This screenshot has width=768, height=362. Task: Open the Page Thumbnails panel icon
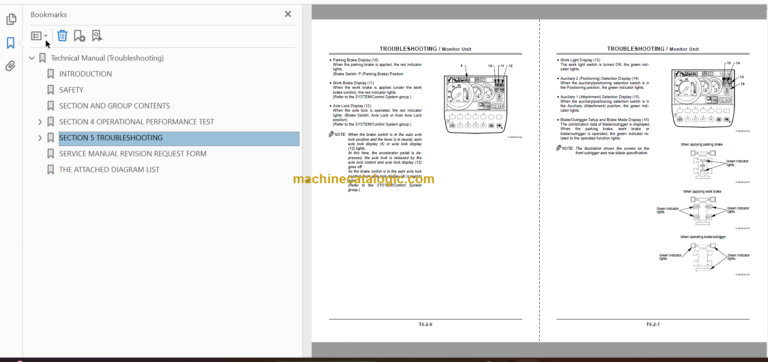coord(11,20)
